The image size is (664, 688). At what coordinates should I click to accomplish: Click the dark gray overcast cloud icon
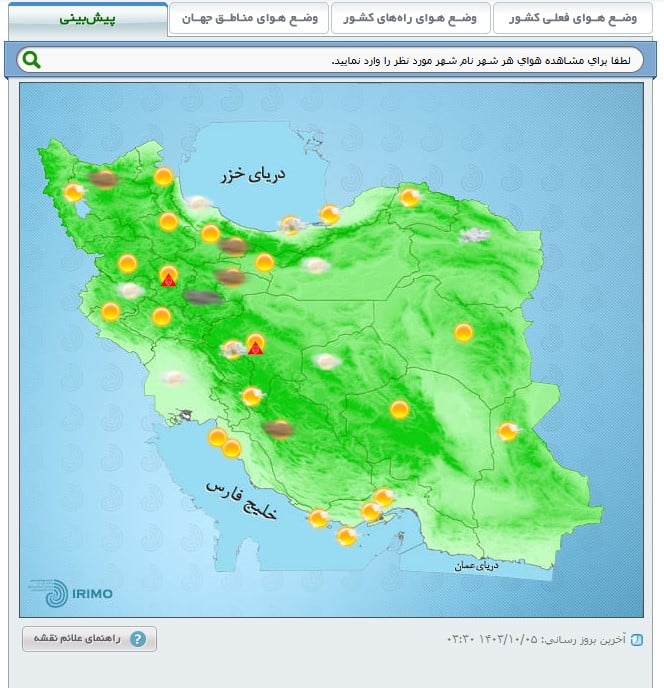[202, 297]
